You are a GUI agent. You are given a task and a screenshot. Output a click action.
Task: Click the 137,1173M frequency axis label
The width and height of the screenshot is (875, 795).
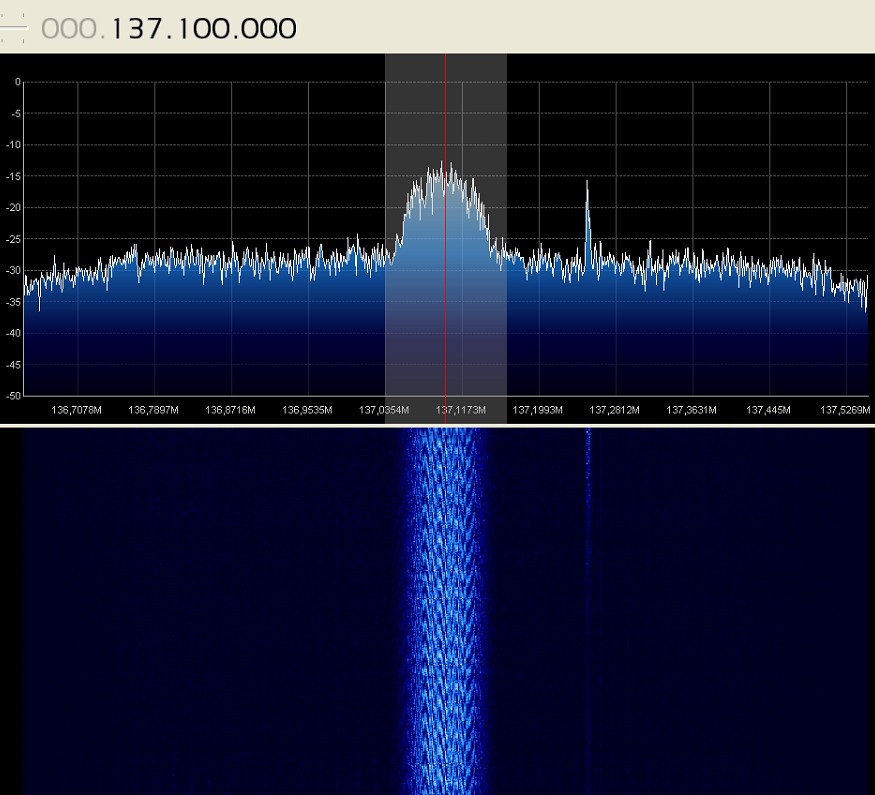[x=461, y=410]
